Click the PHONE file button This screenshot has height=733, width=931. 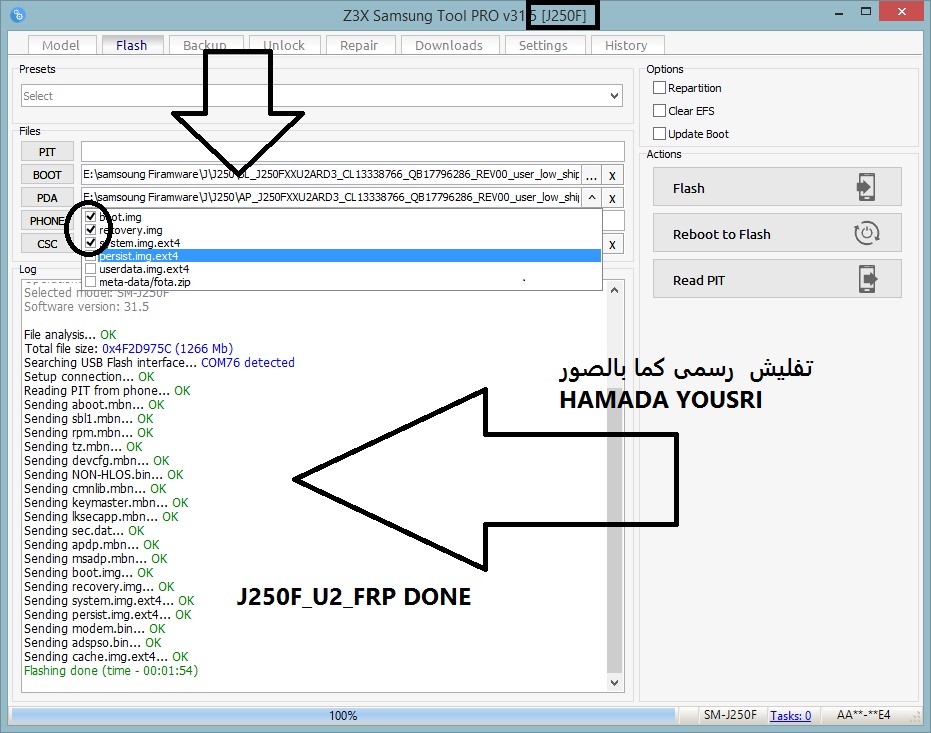[48, 221]
